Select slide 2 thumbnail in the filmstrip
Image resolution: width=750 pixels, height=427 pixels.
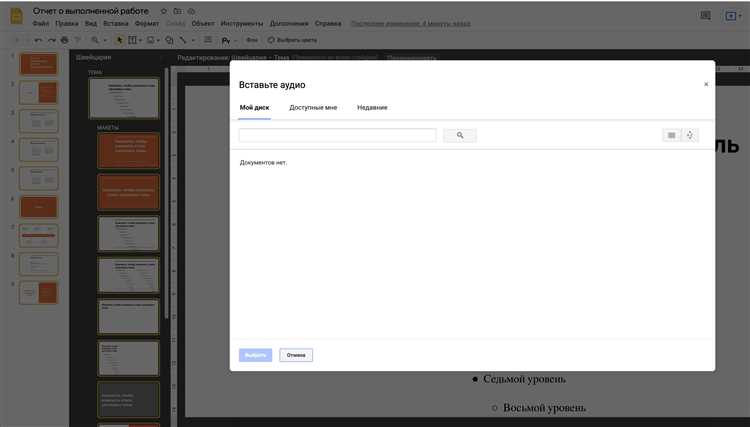tap(38, 93)
